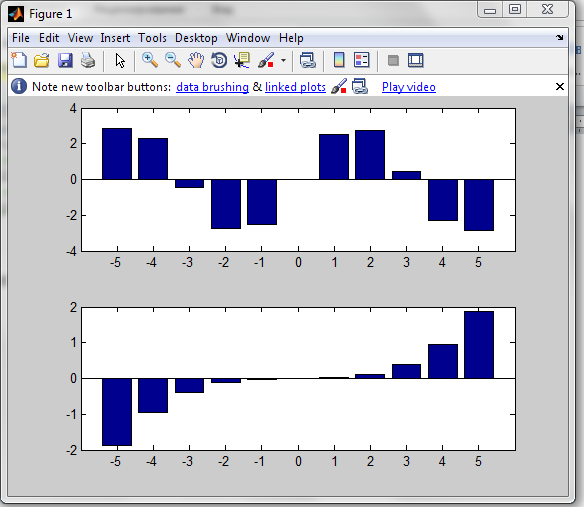
Task: Close the Figure 1 window
Action: pyautogui.click(x=548, y=9)
